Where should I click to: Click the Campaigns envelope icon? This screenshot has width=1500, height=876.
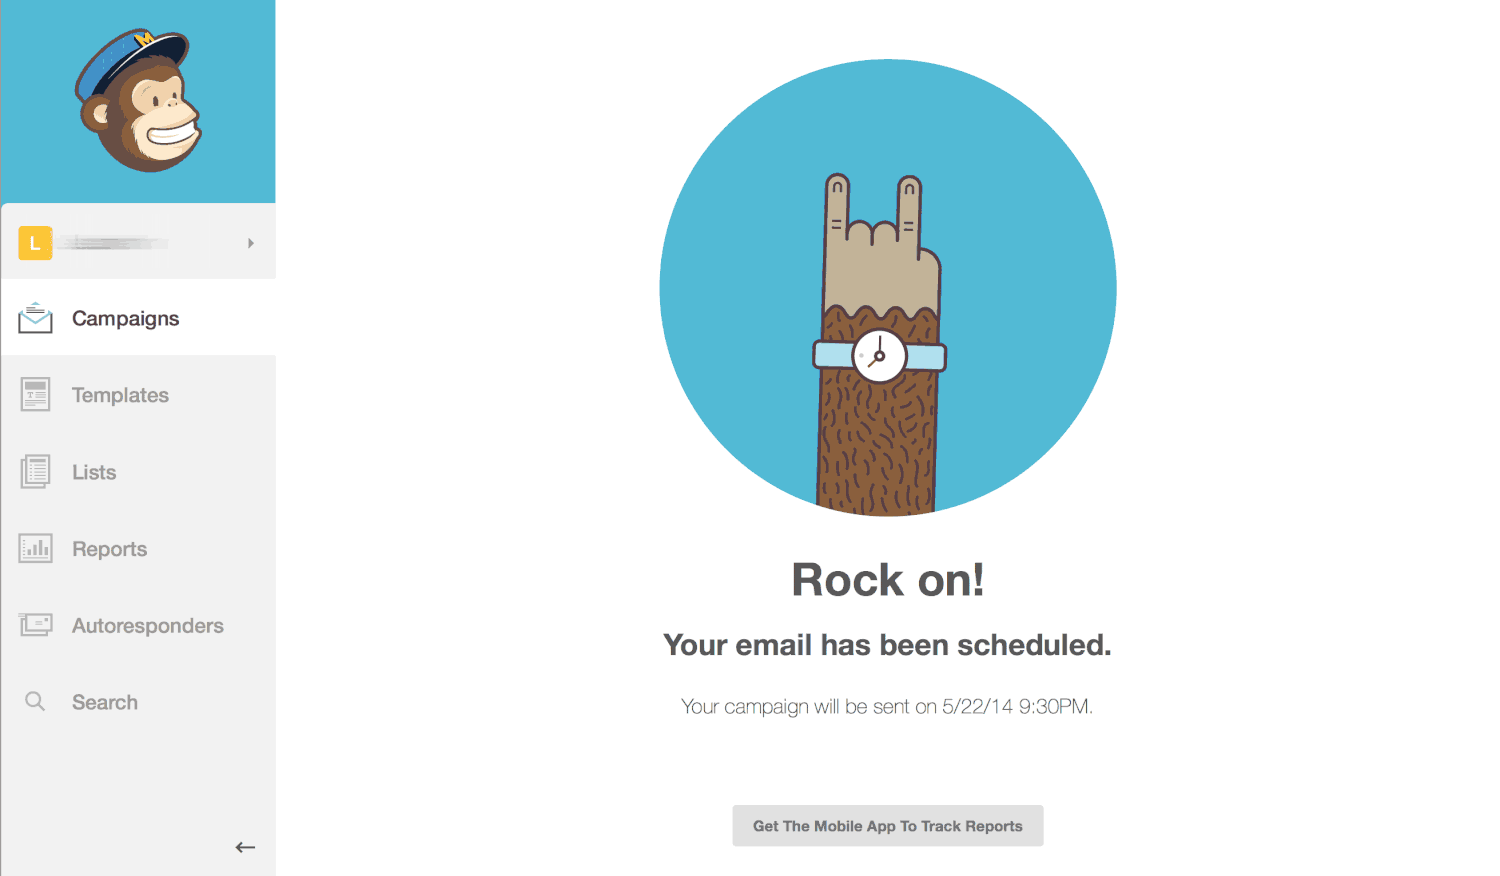(x=35, y=319)
